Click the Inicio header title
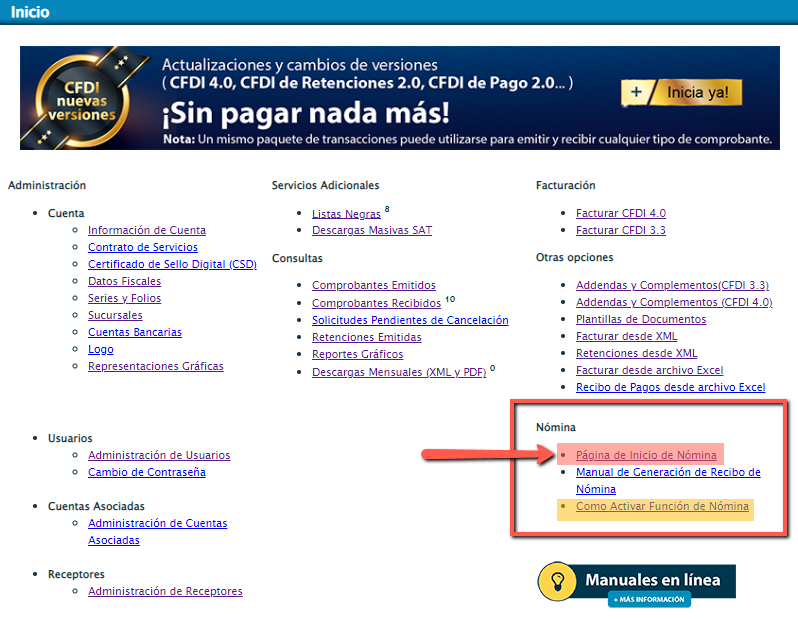This screenshot has width=798, height=619. (x=30, y=12)
